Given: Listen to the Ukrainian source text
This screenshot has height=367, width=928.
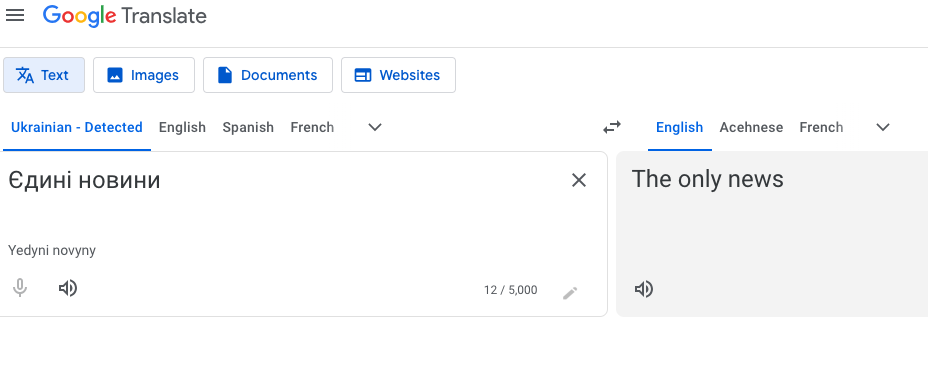Looking at the screenshot, I should coord(68,288).
